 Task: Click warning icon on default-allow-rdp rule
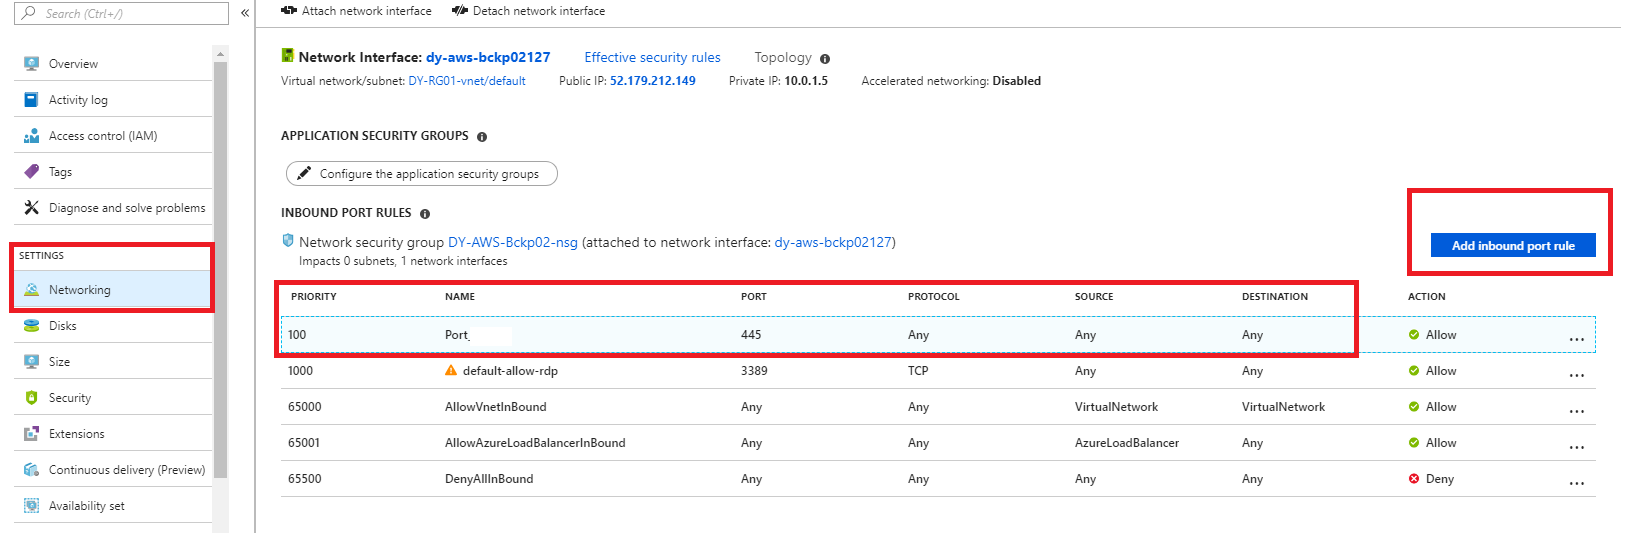[451, 371]
